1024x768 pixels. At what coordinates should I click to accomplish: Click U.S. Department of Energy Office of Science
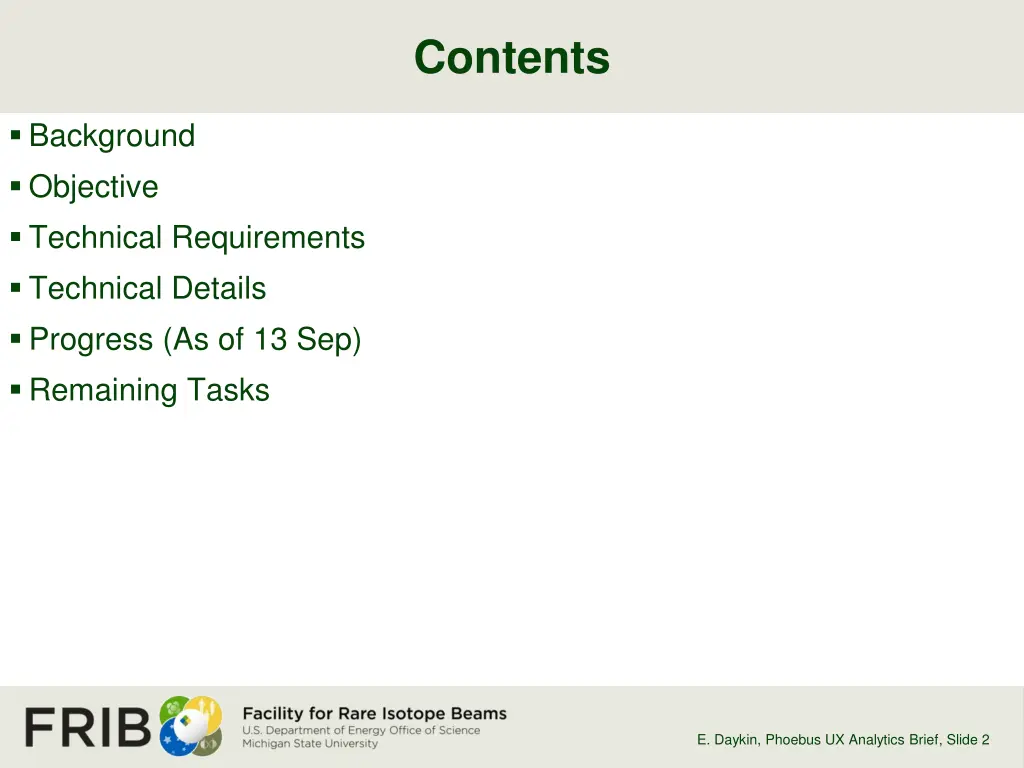[361, 730]
